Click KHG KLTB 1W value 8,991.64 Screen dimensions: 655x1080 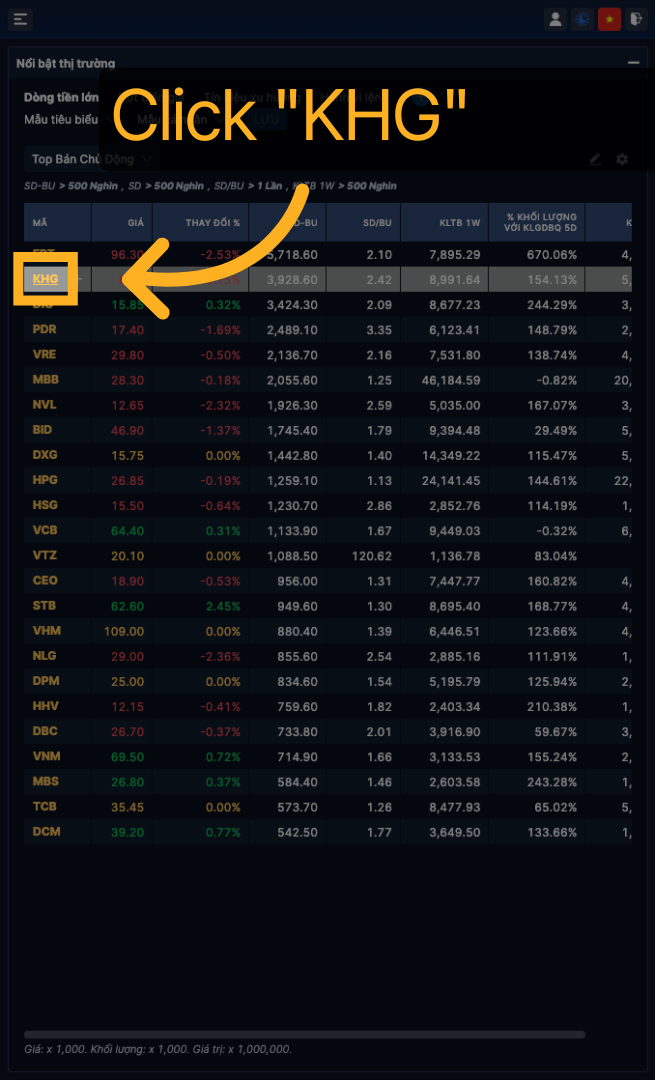(x=454, y=280)
